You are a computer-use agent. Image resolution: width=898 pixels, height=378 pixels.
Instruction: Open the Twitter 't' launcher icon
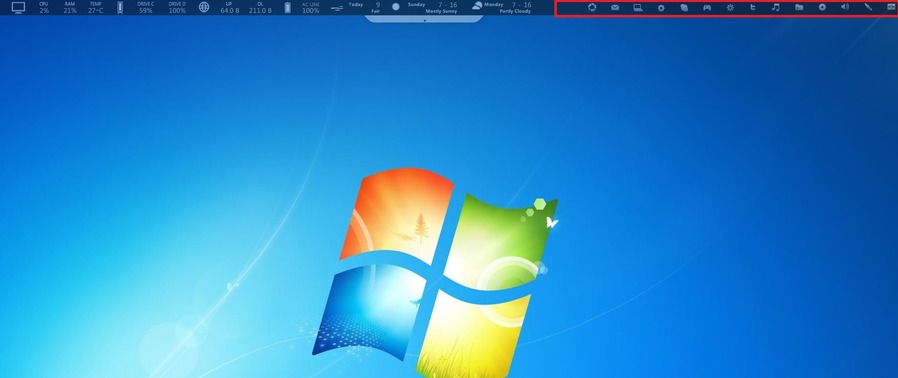(x=753, y=7)
